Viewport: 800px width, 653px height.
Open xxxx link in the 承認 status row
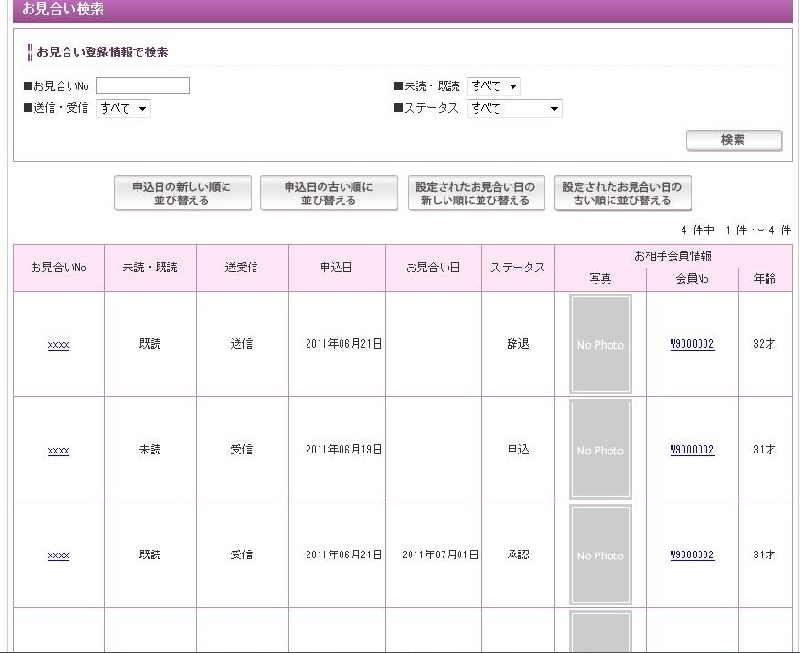click(x=58, y=556)
